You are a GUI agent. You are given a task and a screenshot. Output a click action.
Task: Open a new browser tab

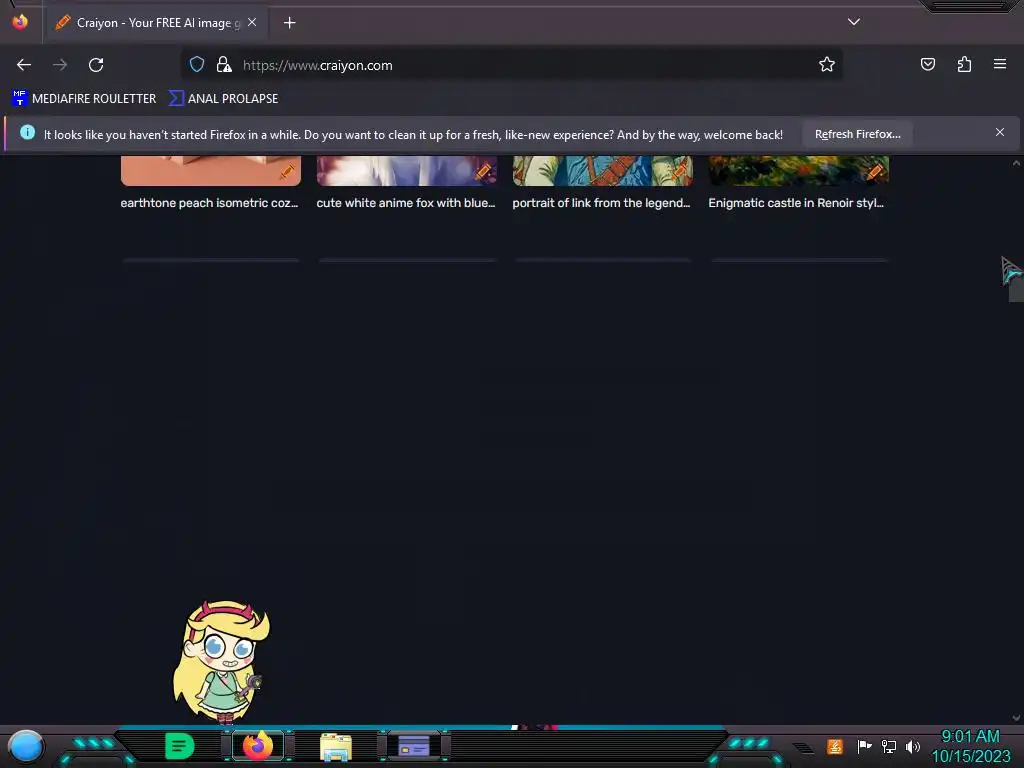pyautogui.click(x=289, y=23)
